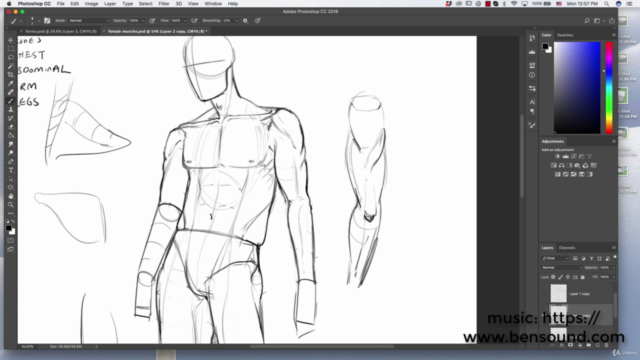Open the Paragraph panel icon
The height and width of the screenshot is (360, 640).
pyautogui.click(x=532, y=111)
